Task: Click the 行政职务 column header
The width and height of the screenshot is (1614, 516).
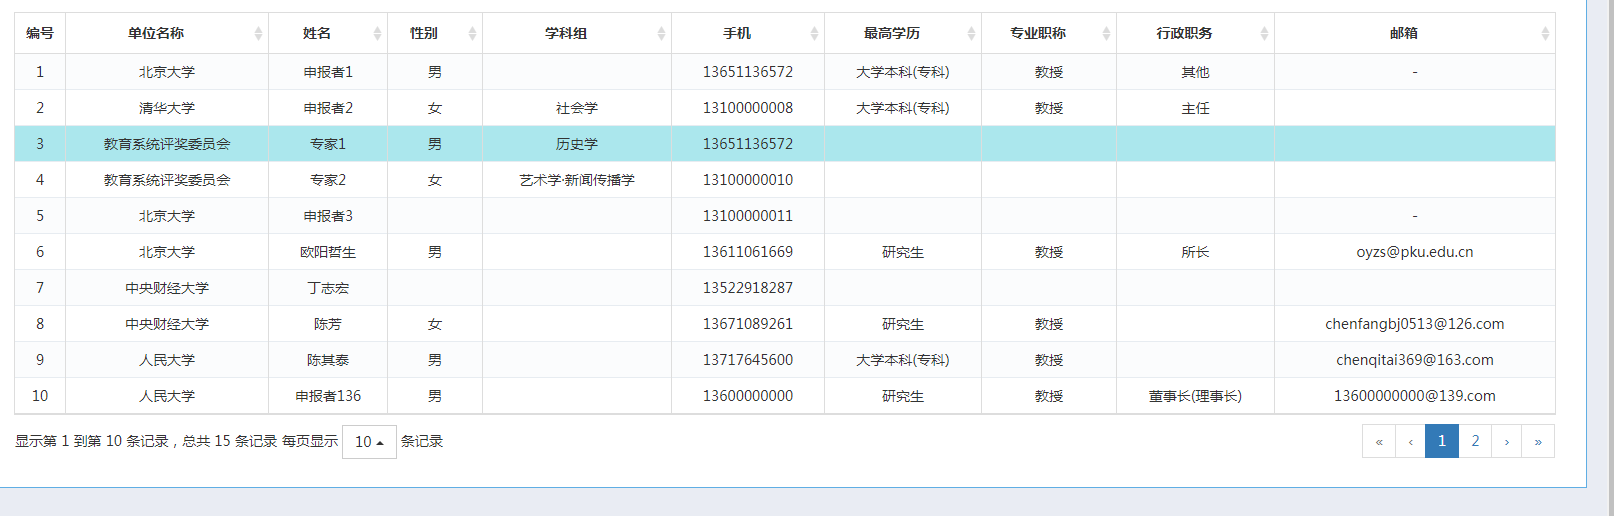Action: pos(1195,33)
